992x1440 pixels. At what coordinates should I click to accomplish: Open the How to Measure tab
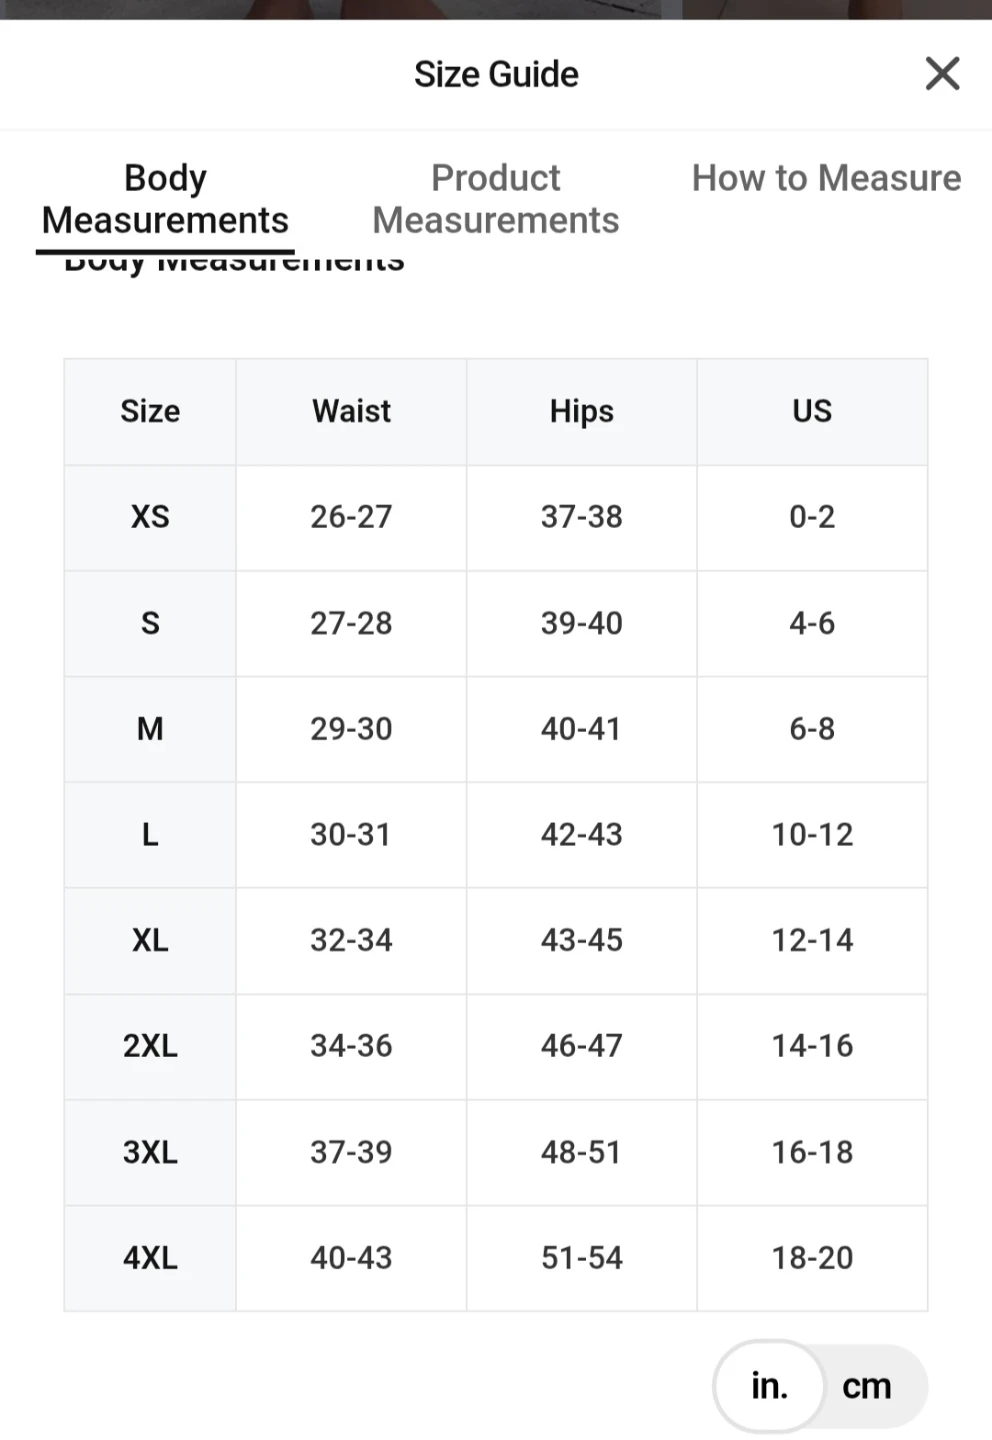click(x=826, y=178)
